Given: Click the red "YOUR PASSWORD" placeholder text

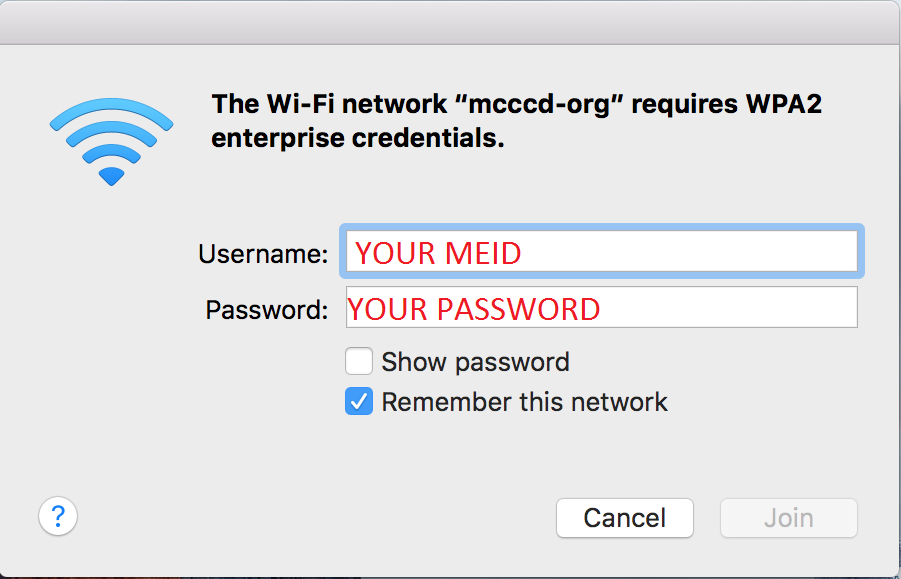Looking at the screenshot, I should click(474, 309).
